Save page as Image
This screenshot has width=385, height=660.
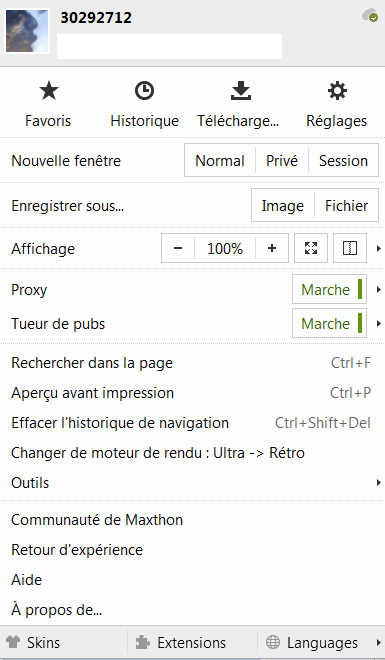click(x=283, y=205)
